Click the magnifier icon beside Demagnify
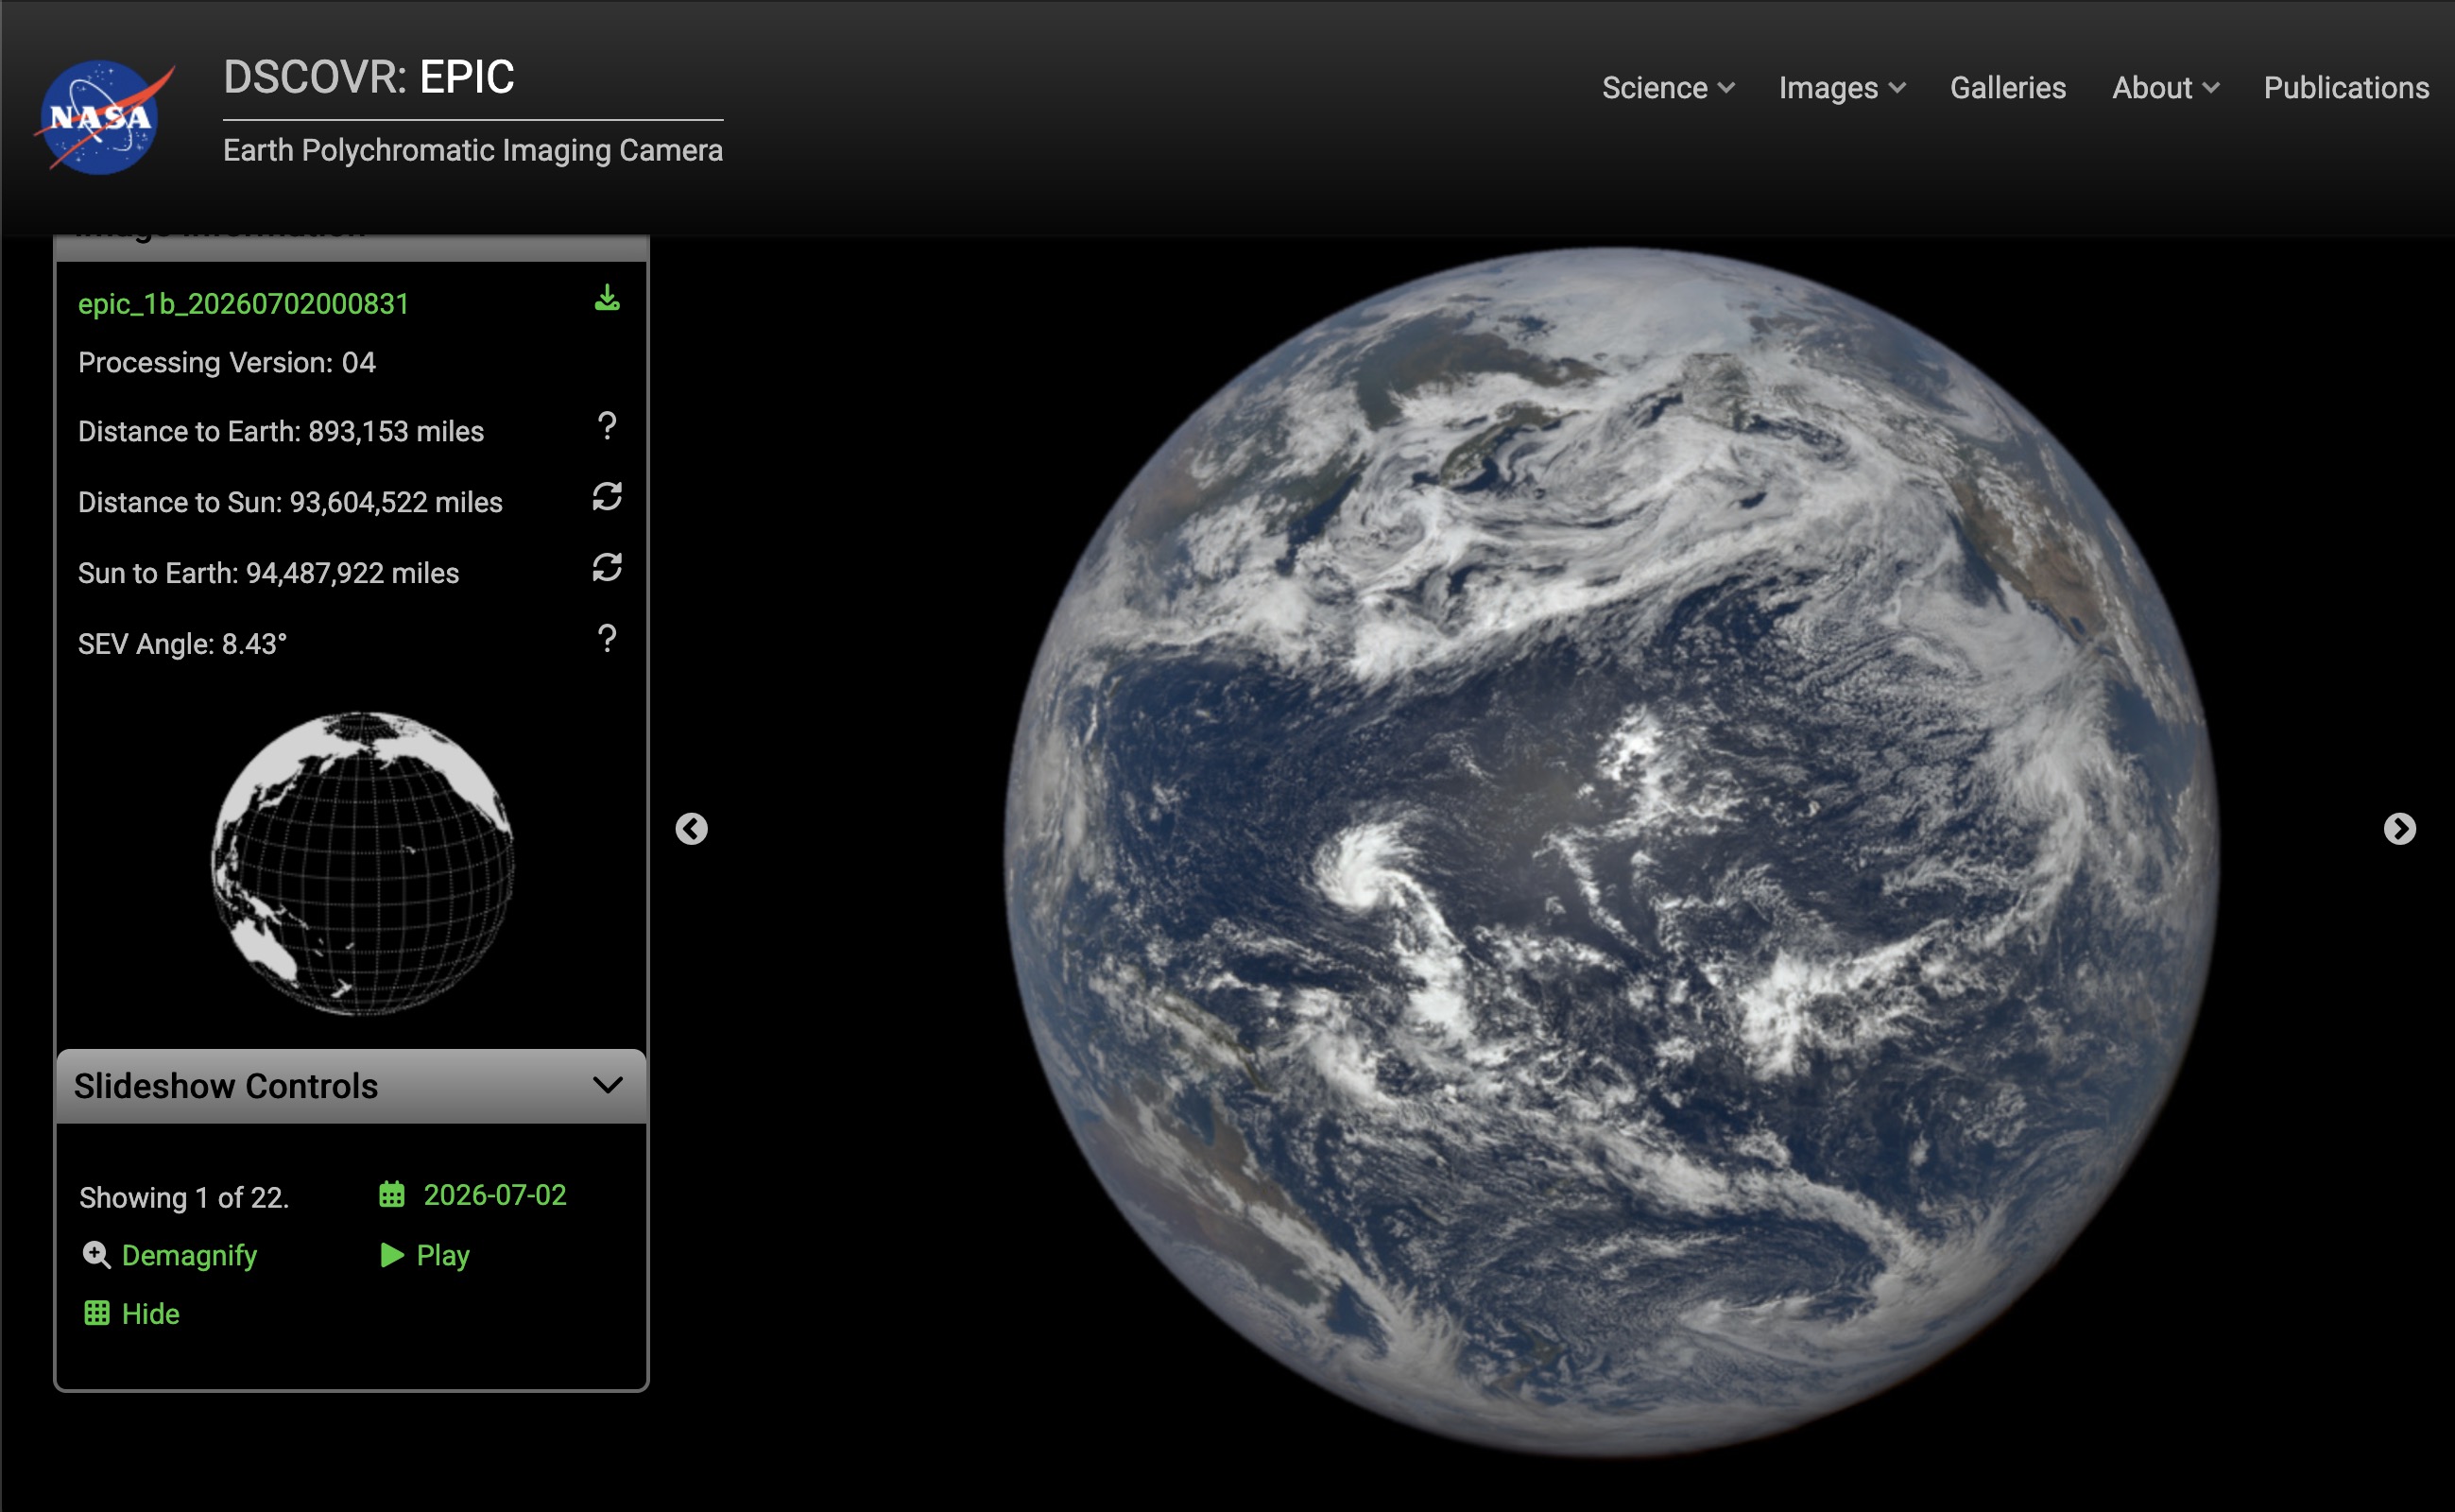Image resolution: width=2455 pixels, height=1512 pixels. [x=96, y=1255]
